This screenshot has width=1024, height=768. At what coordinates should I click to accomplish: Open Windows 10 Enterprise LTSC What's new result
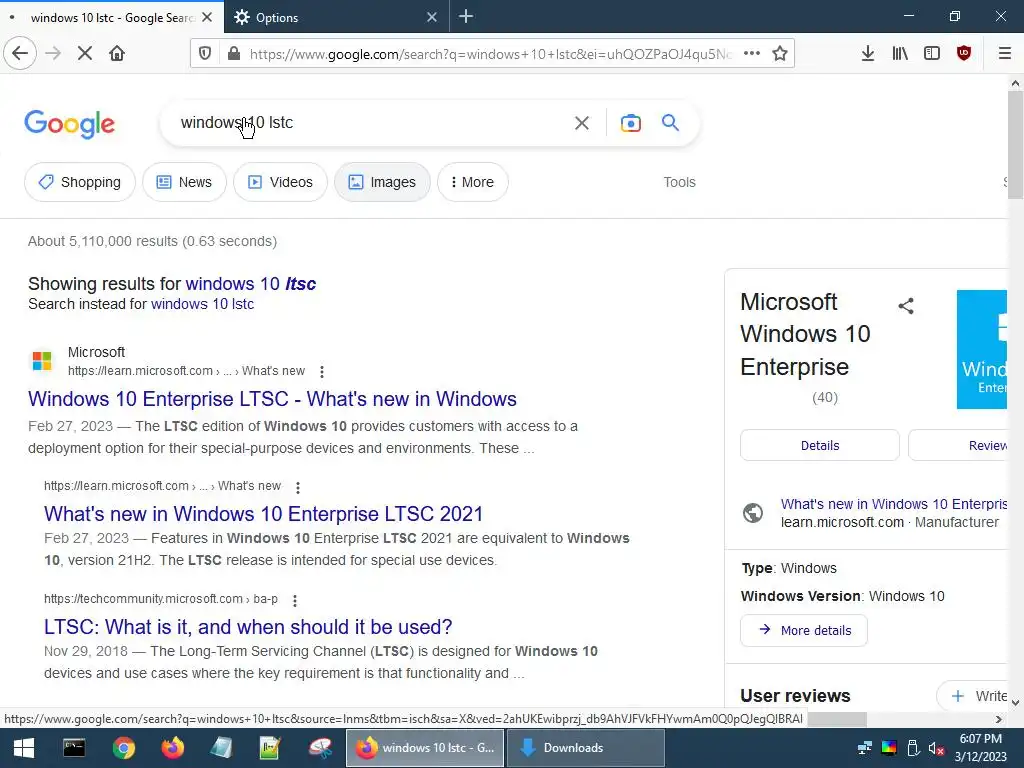272,399
